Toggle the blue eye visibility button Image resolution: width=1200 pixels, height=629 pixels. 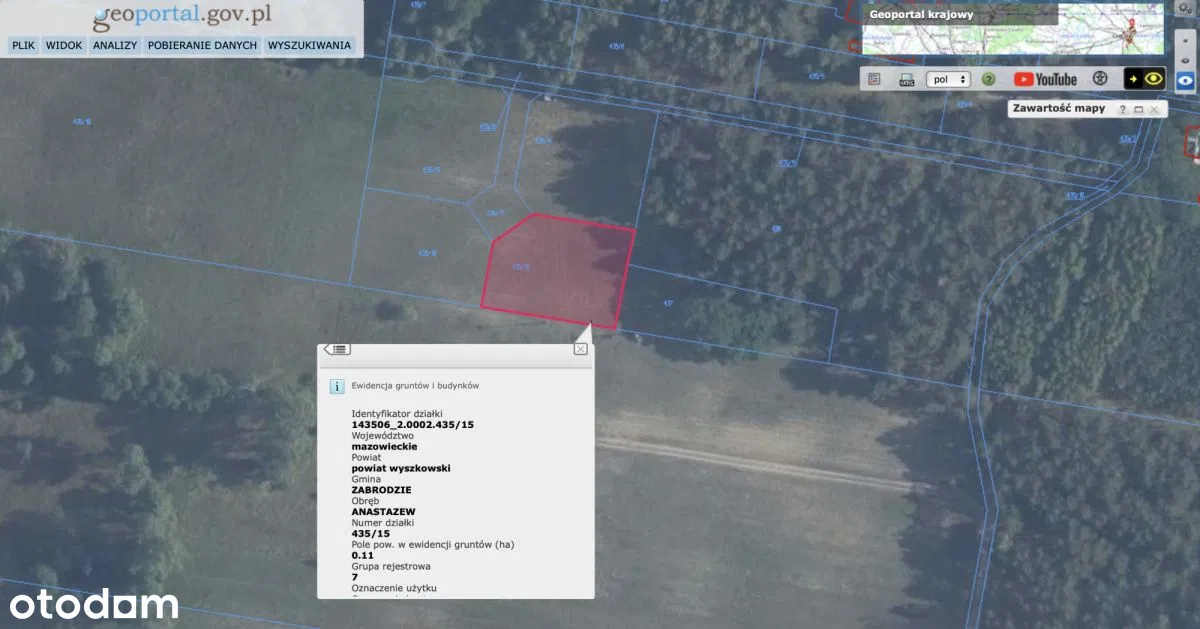tap(1185, 81)
